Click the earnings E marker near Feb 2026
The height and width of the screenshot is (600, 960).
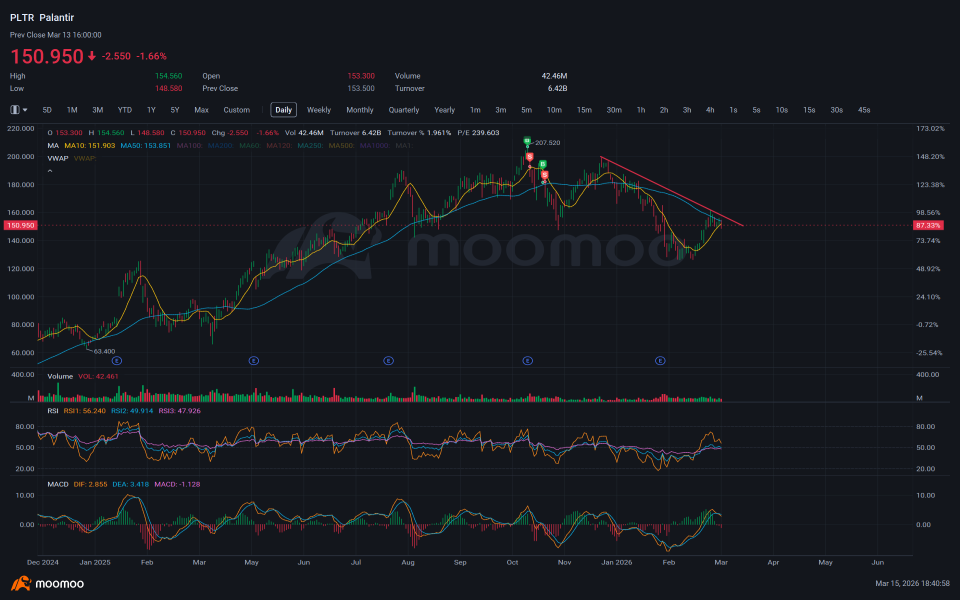pyautogui.click(x=660, y=361)
